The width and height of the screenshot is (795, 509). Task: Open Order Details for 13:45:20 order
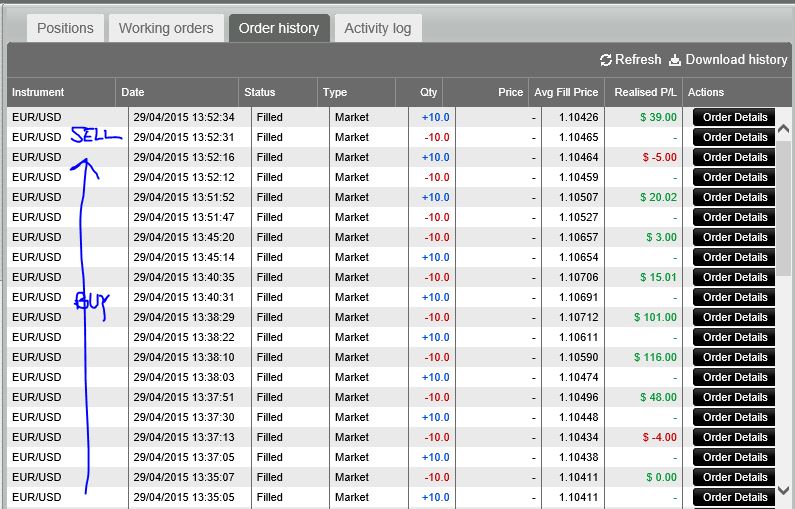click(x=734, y=237)
